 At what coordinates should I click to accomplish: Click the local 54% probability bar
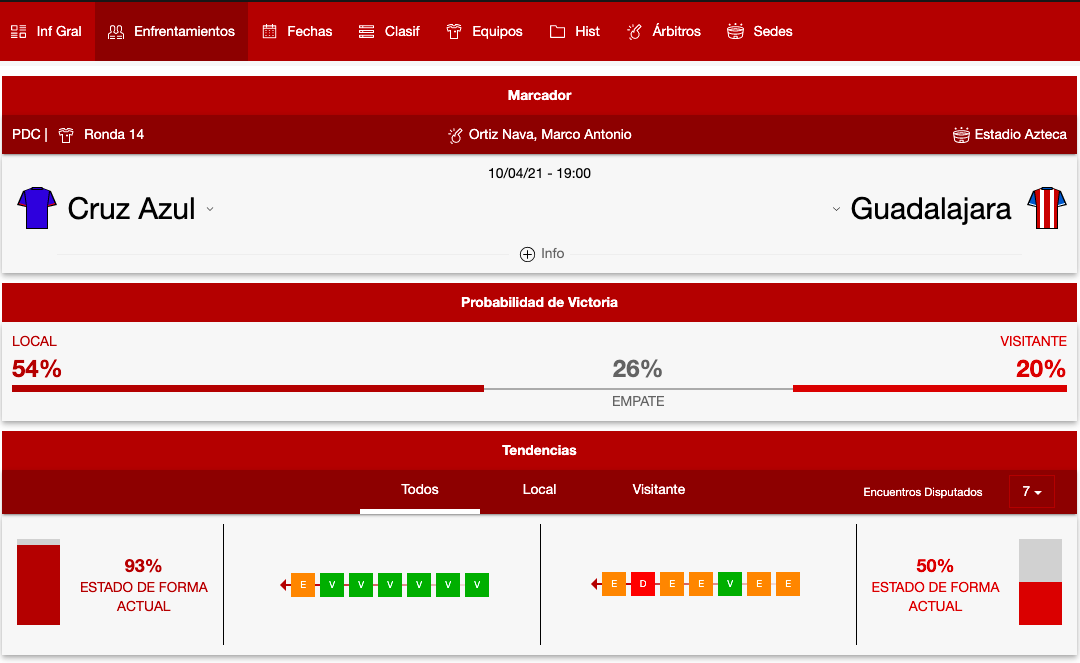pos(248,389)
